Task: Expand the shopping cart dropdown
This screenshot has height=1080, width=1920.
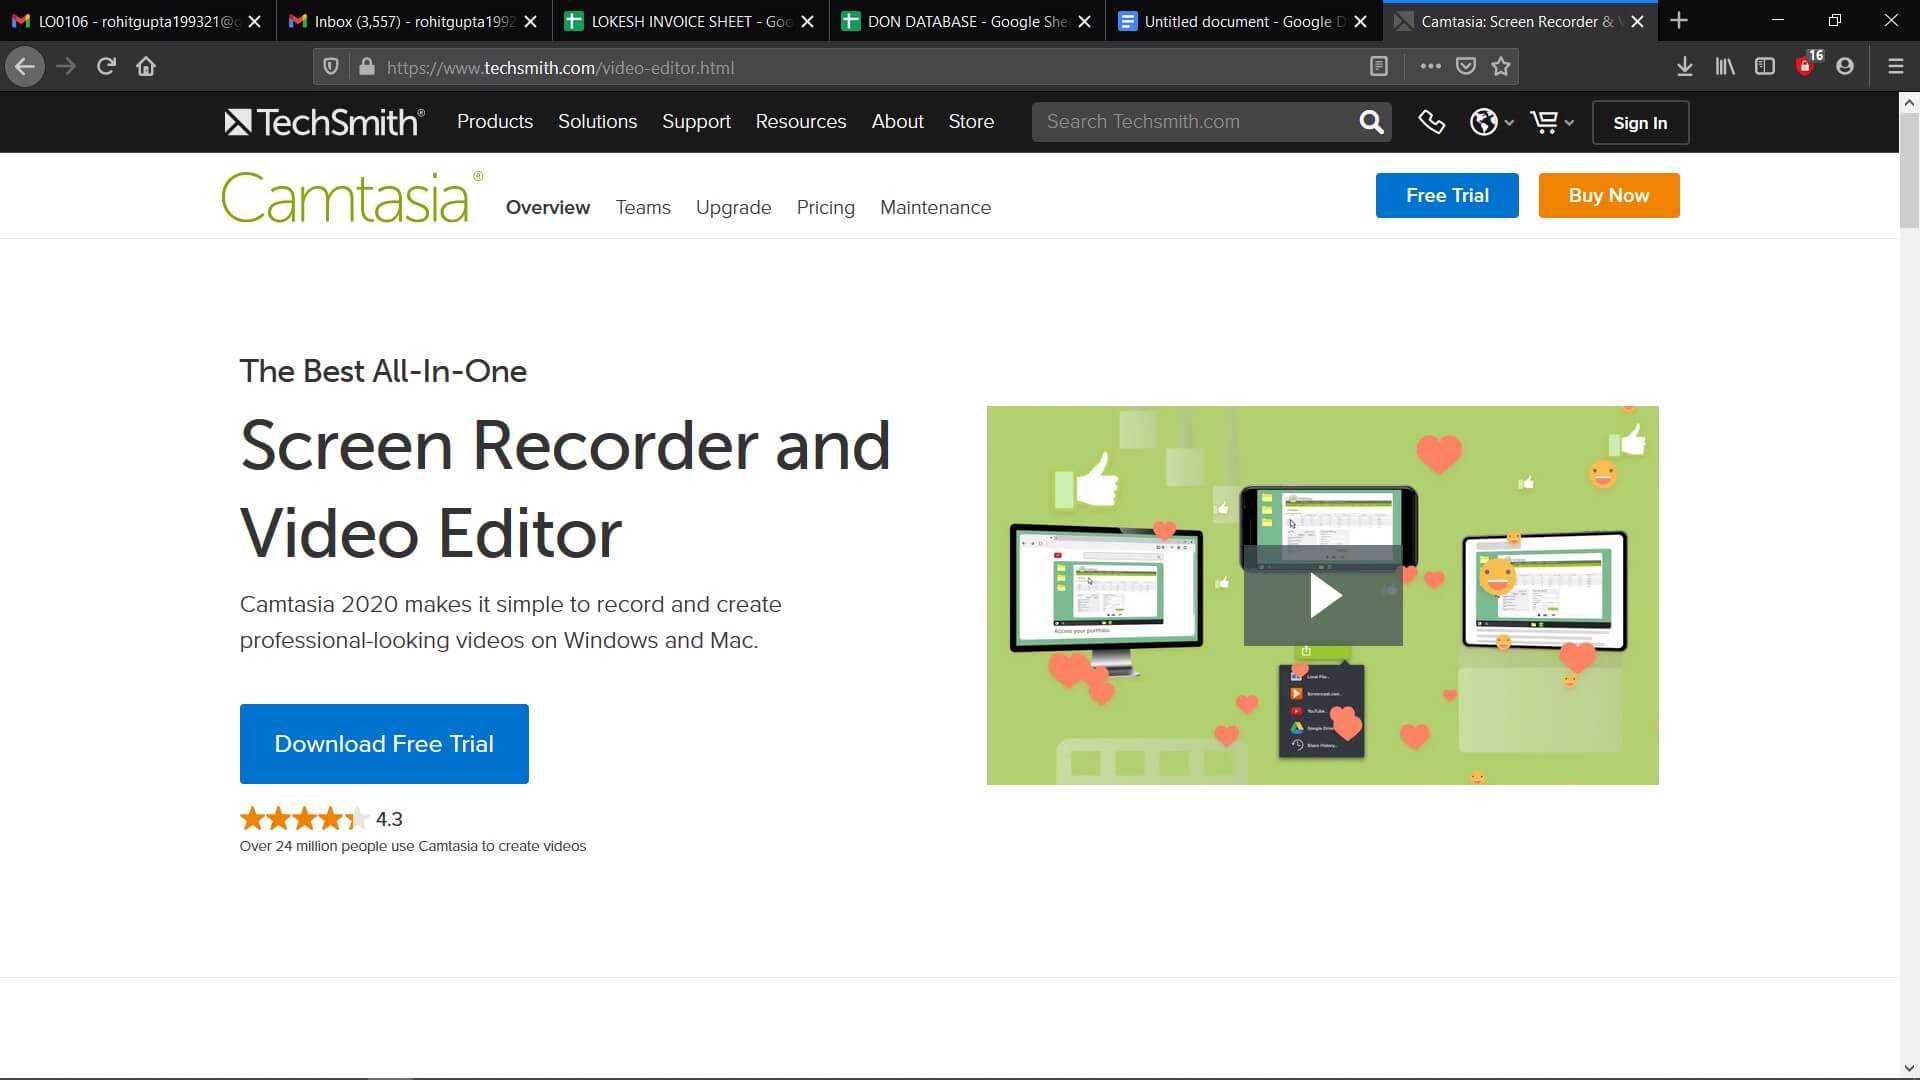Action: (x=1551, y=122)
